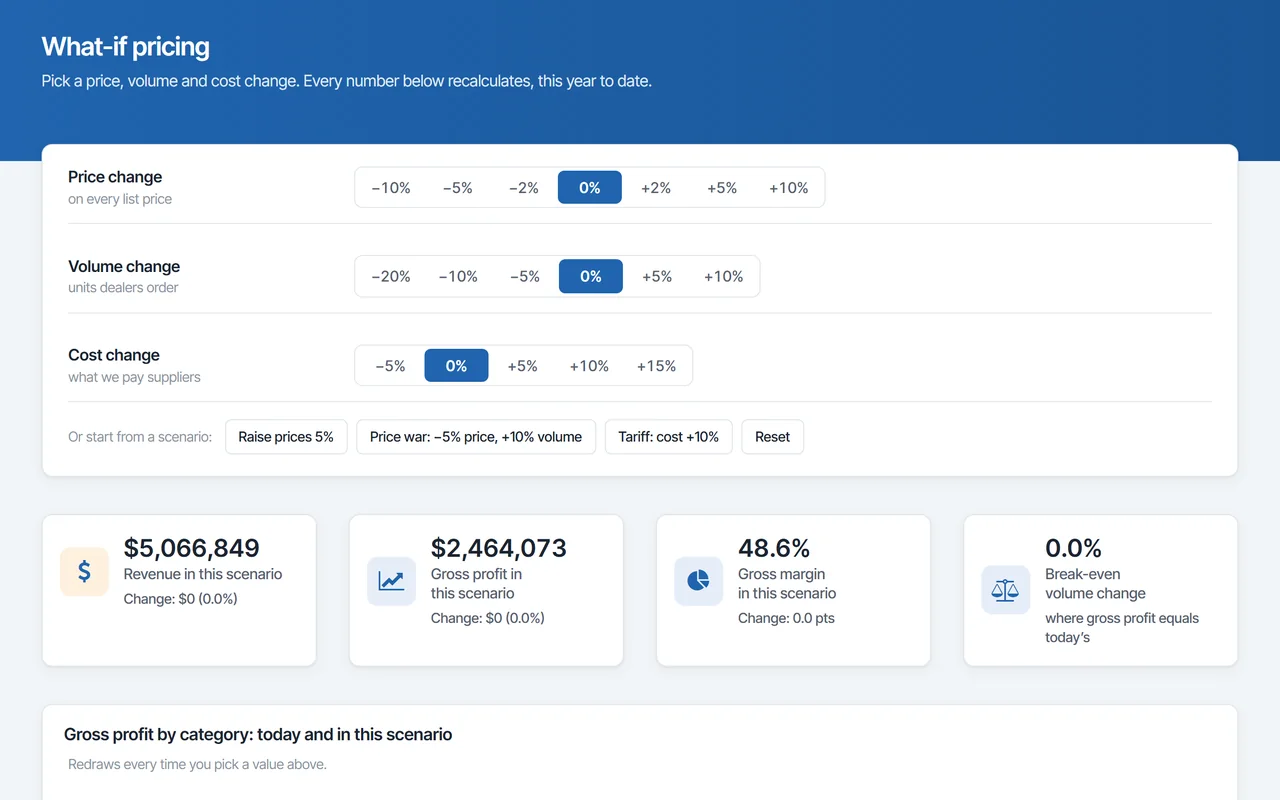Apply the Tariff: cost +10% scenario
The width and height of the screenshot is (1280, 800).
pyautogui.click(x=669, y=437)
